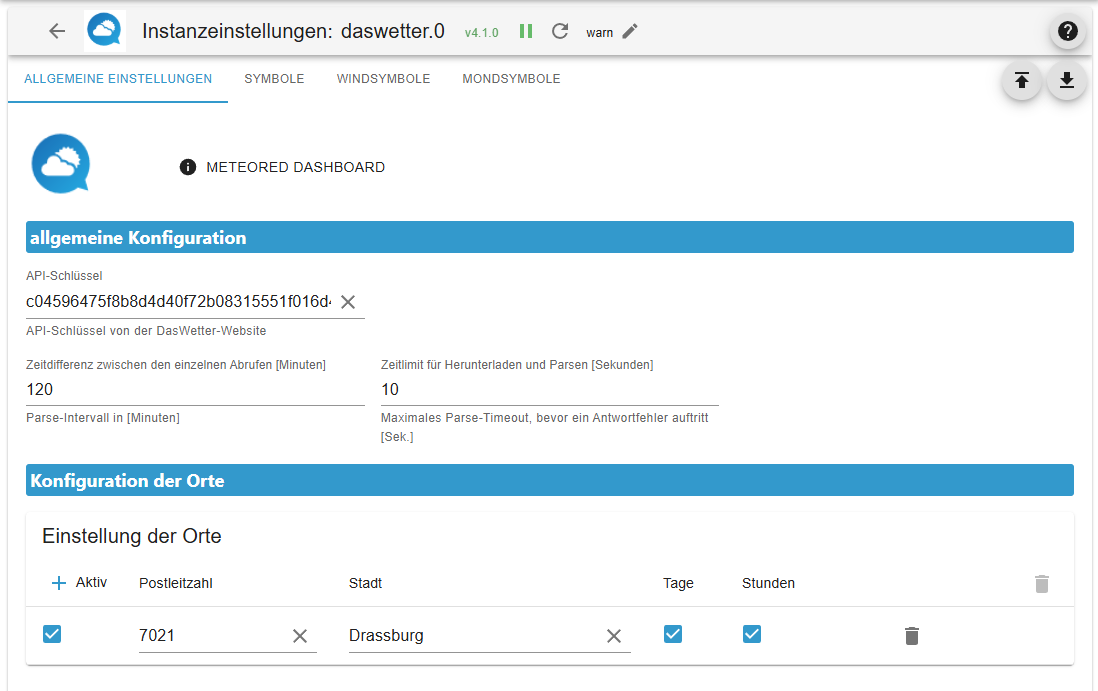Click API-Schlüssel von der DasWetter-Website hint
The width and height of the screenshot is (1098, 691).
(x=146, y=330)
